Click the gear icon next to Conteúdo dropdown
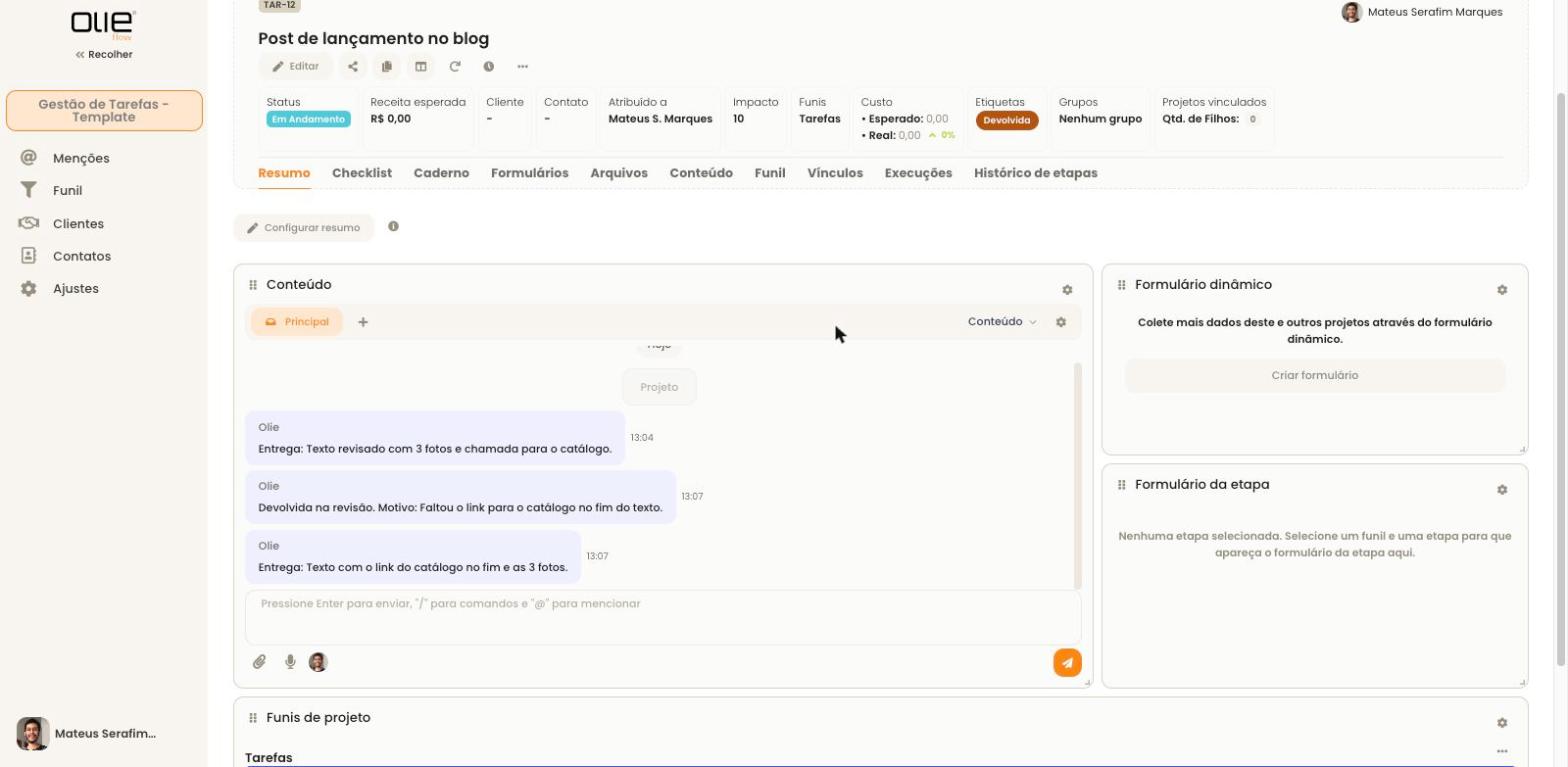 [1061, 322]
